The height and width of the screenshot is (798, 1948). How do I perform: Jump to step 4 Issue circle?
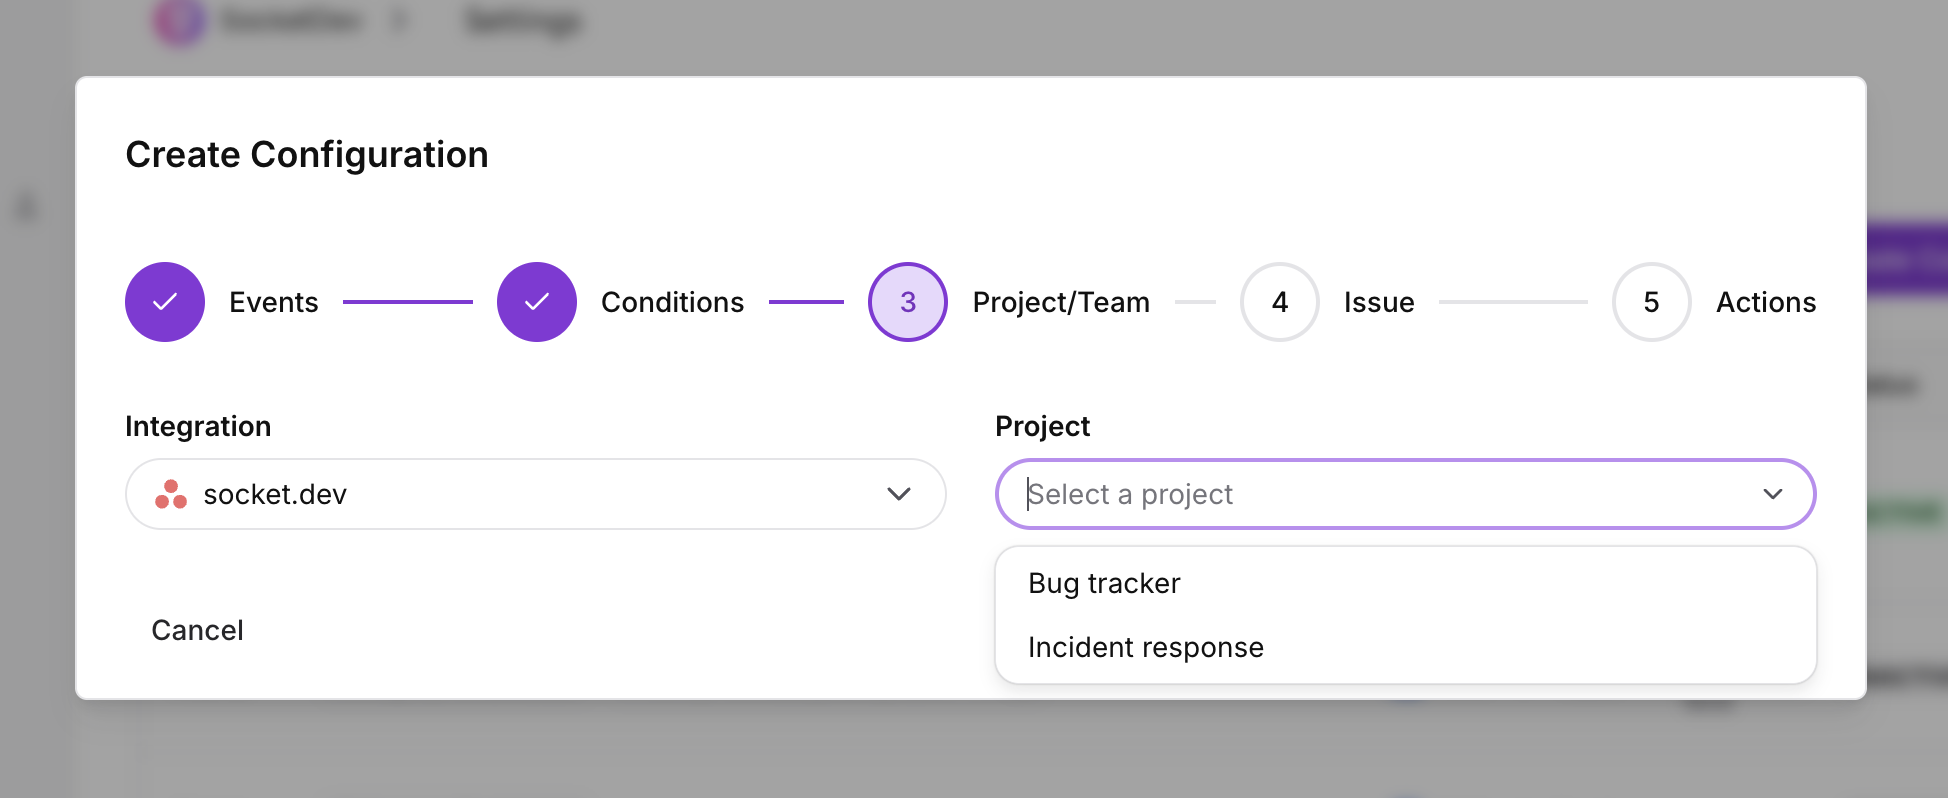click(1280, 302)
